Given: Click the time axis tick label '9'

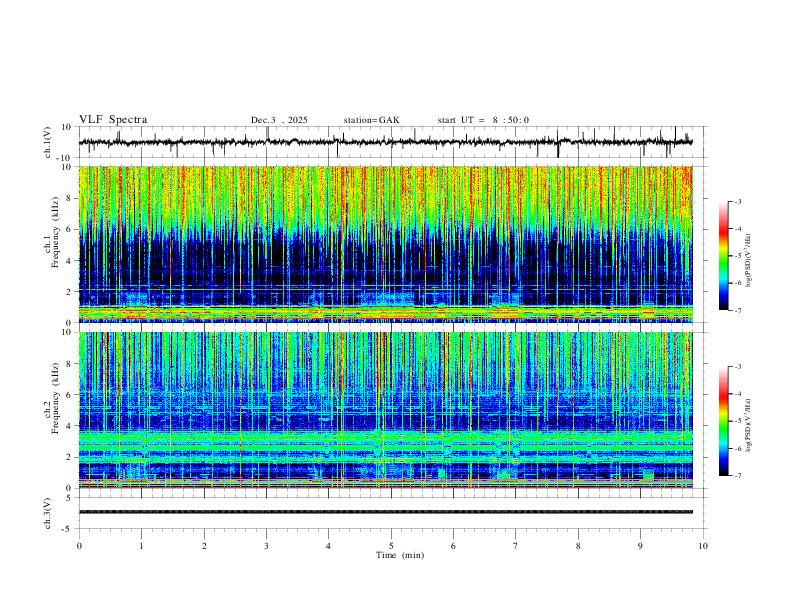Looking at the screenshot, I should pos(640,546).
